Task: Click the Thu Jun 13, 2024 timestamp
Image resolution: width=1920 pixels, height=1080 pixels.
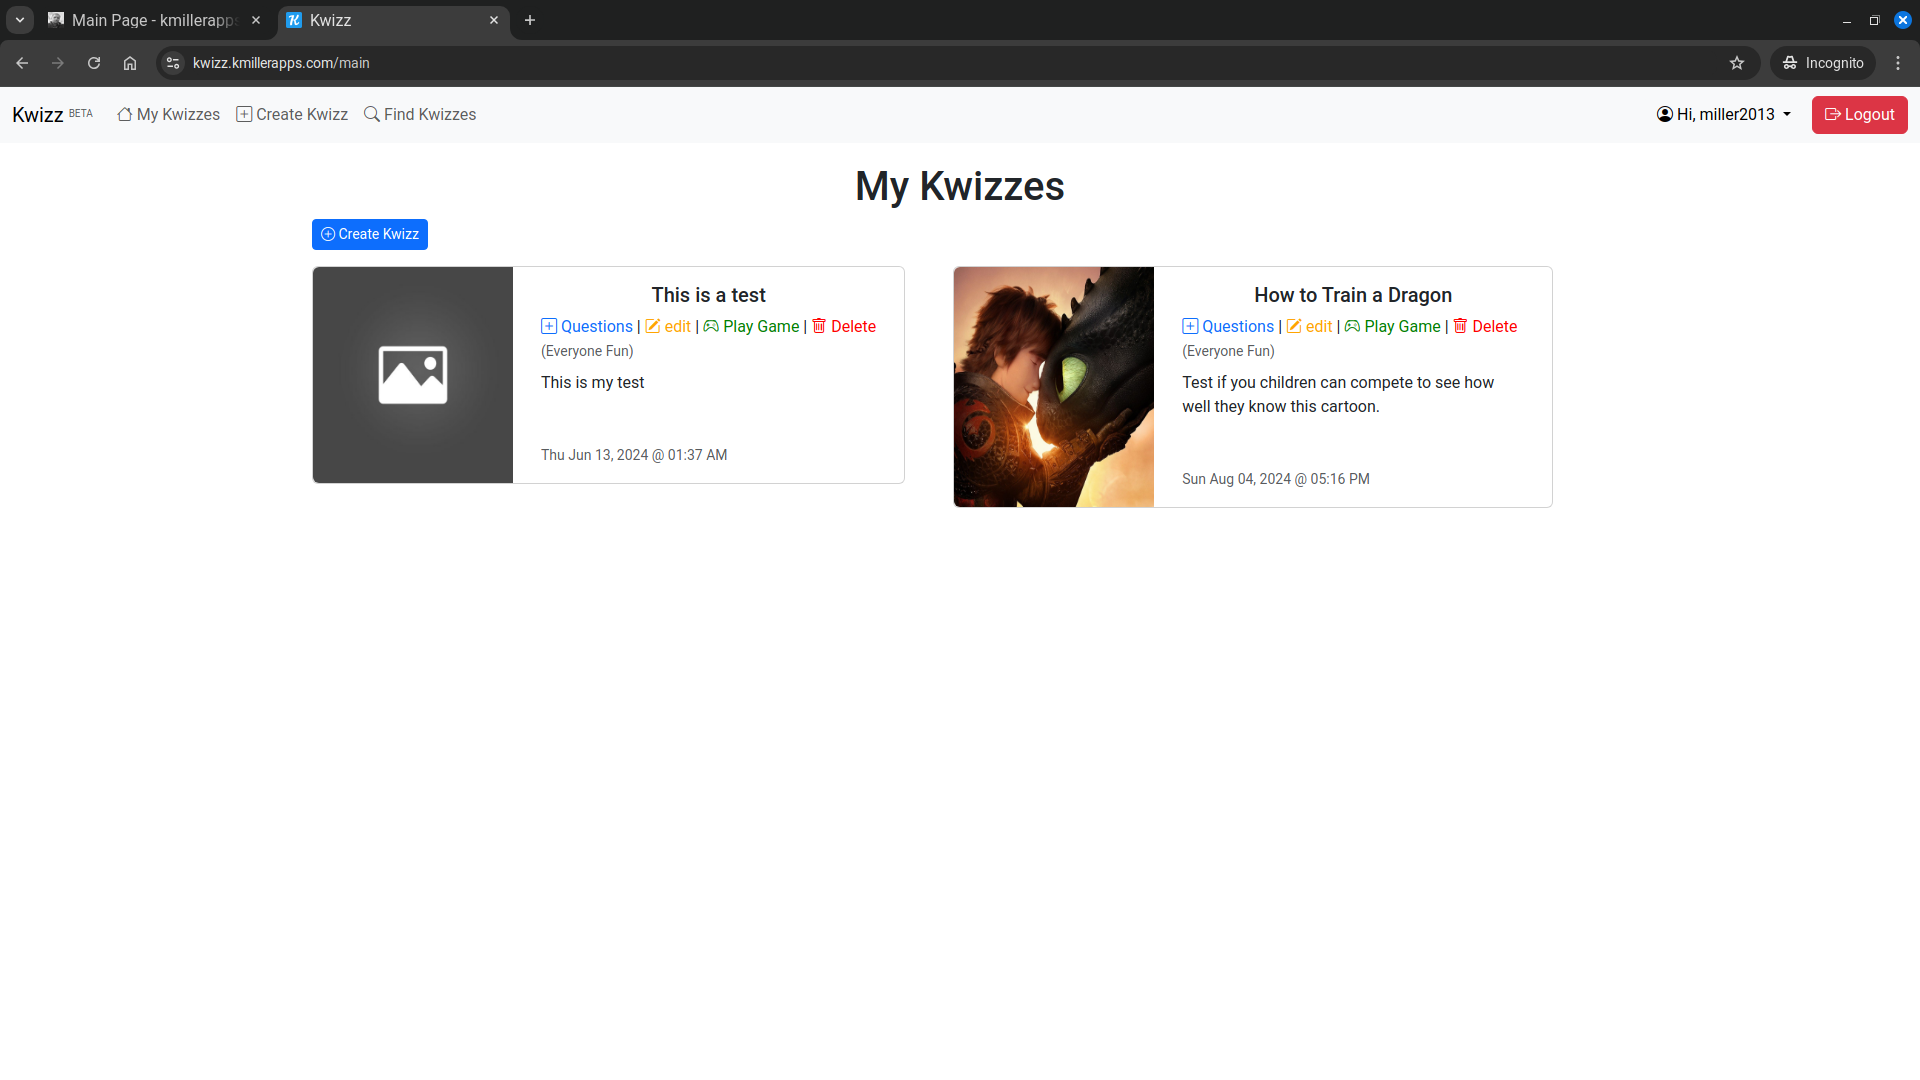Action: pyautogui.click(x=634, y=455)
